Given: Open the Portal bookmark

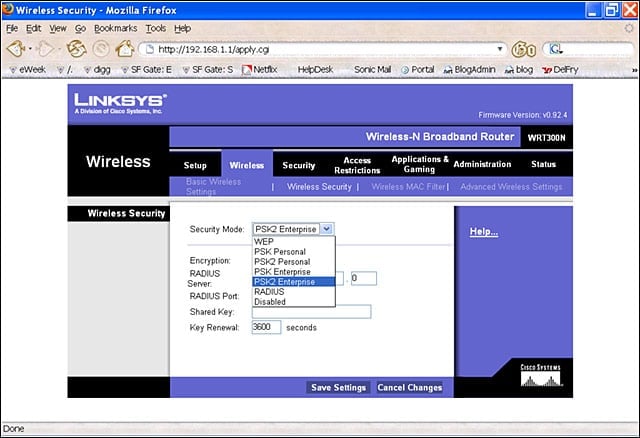Looking at the screenshot, I should pos(418,70).
